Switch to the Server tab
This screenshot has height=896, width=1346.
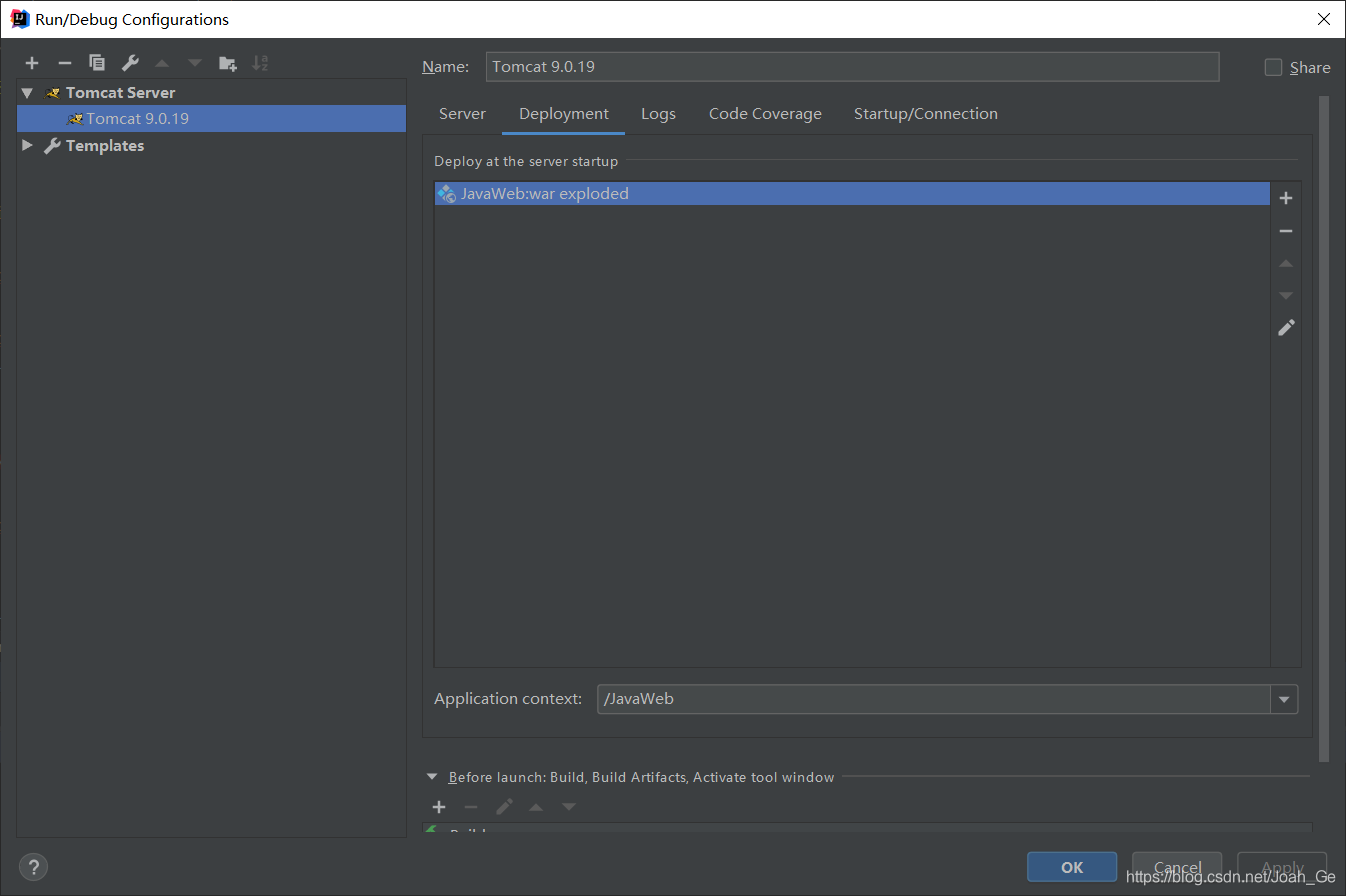click(x=462, y=114)
